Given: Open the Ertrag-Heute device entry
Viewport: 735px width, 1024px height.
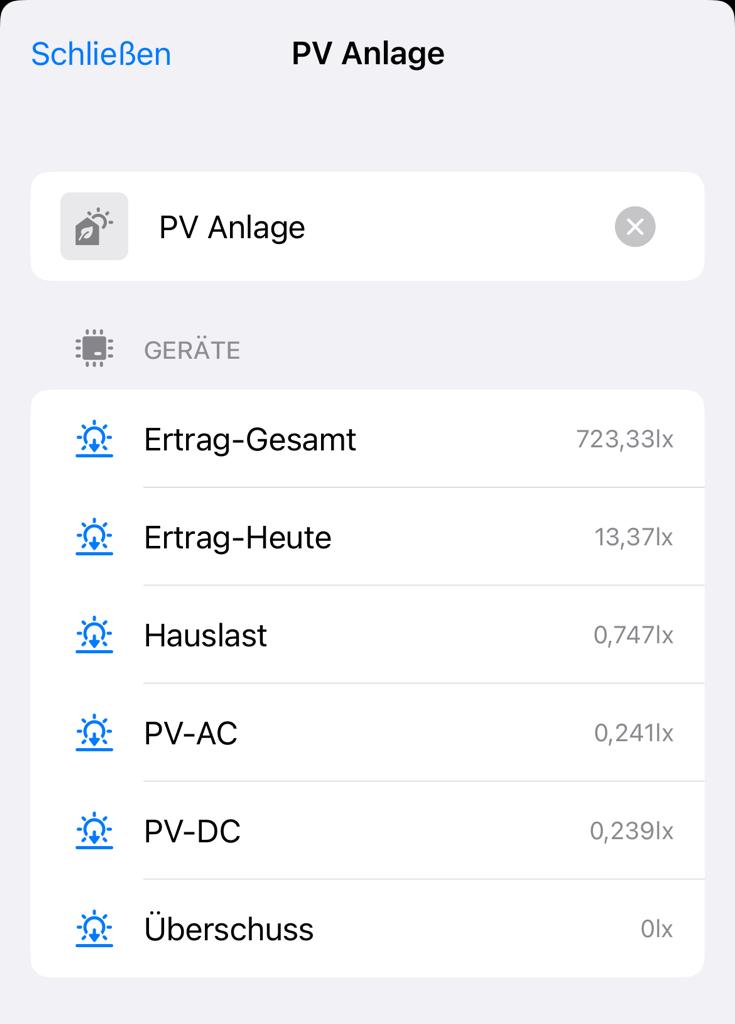Looking at the screenshot, I should coord(238,537).
